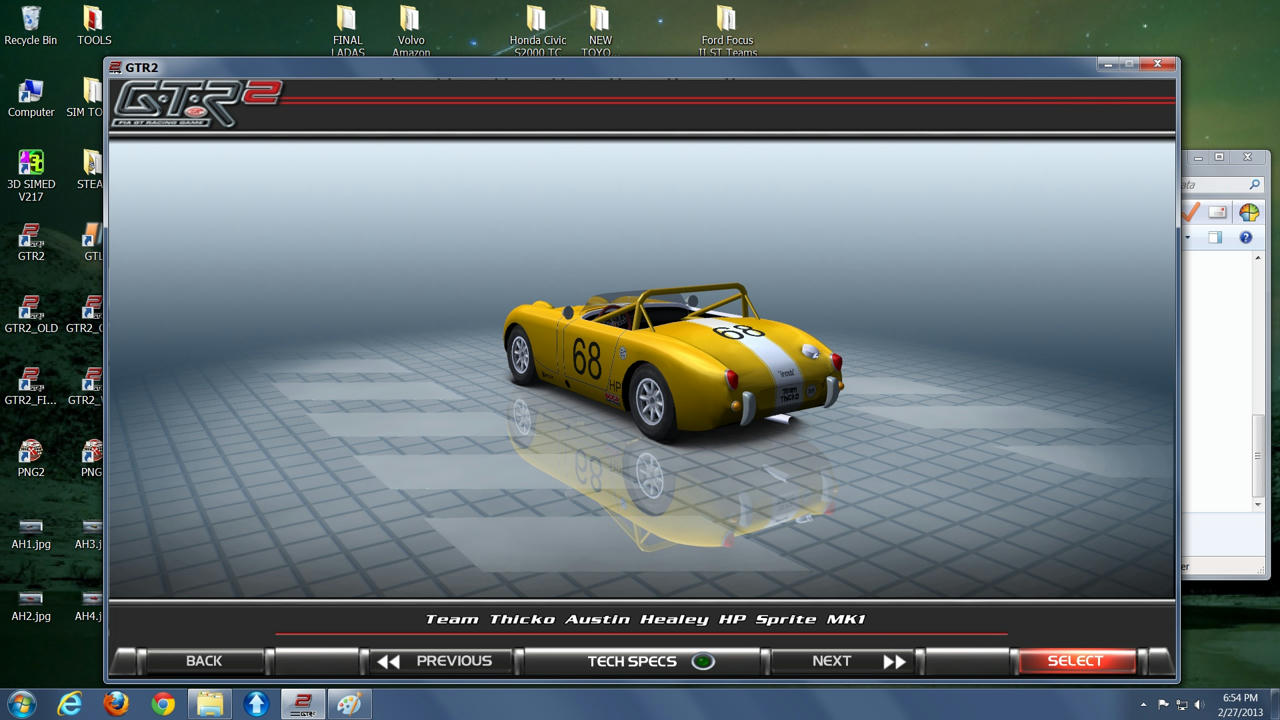Click the yellow Austin Healey car preview
This screenshot has width=1280, height=720.
coord(672,363)
